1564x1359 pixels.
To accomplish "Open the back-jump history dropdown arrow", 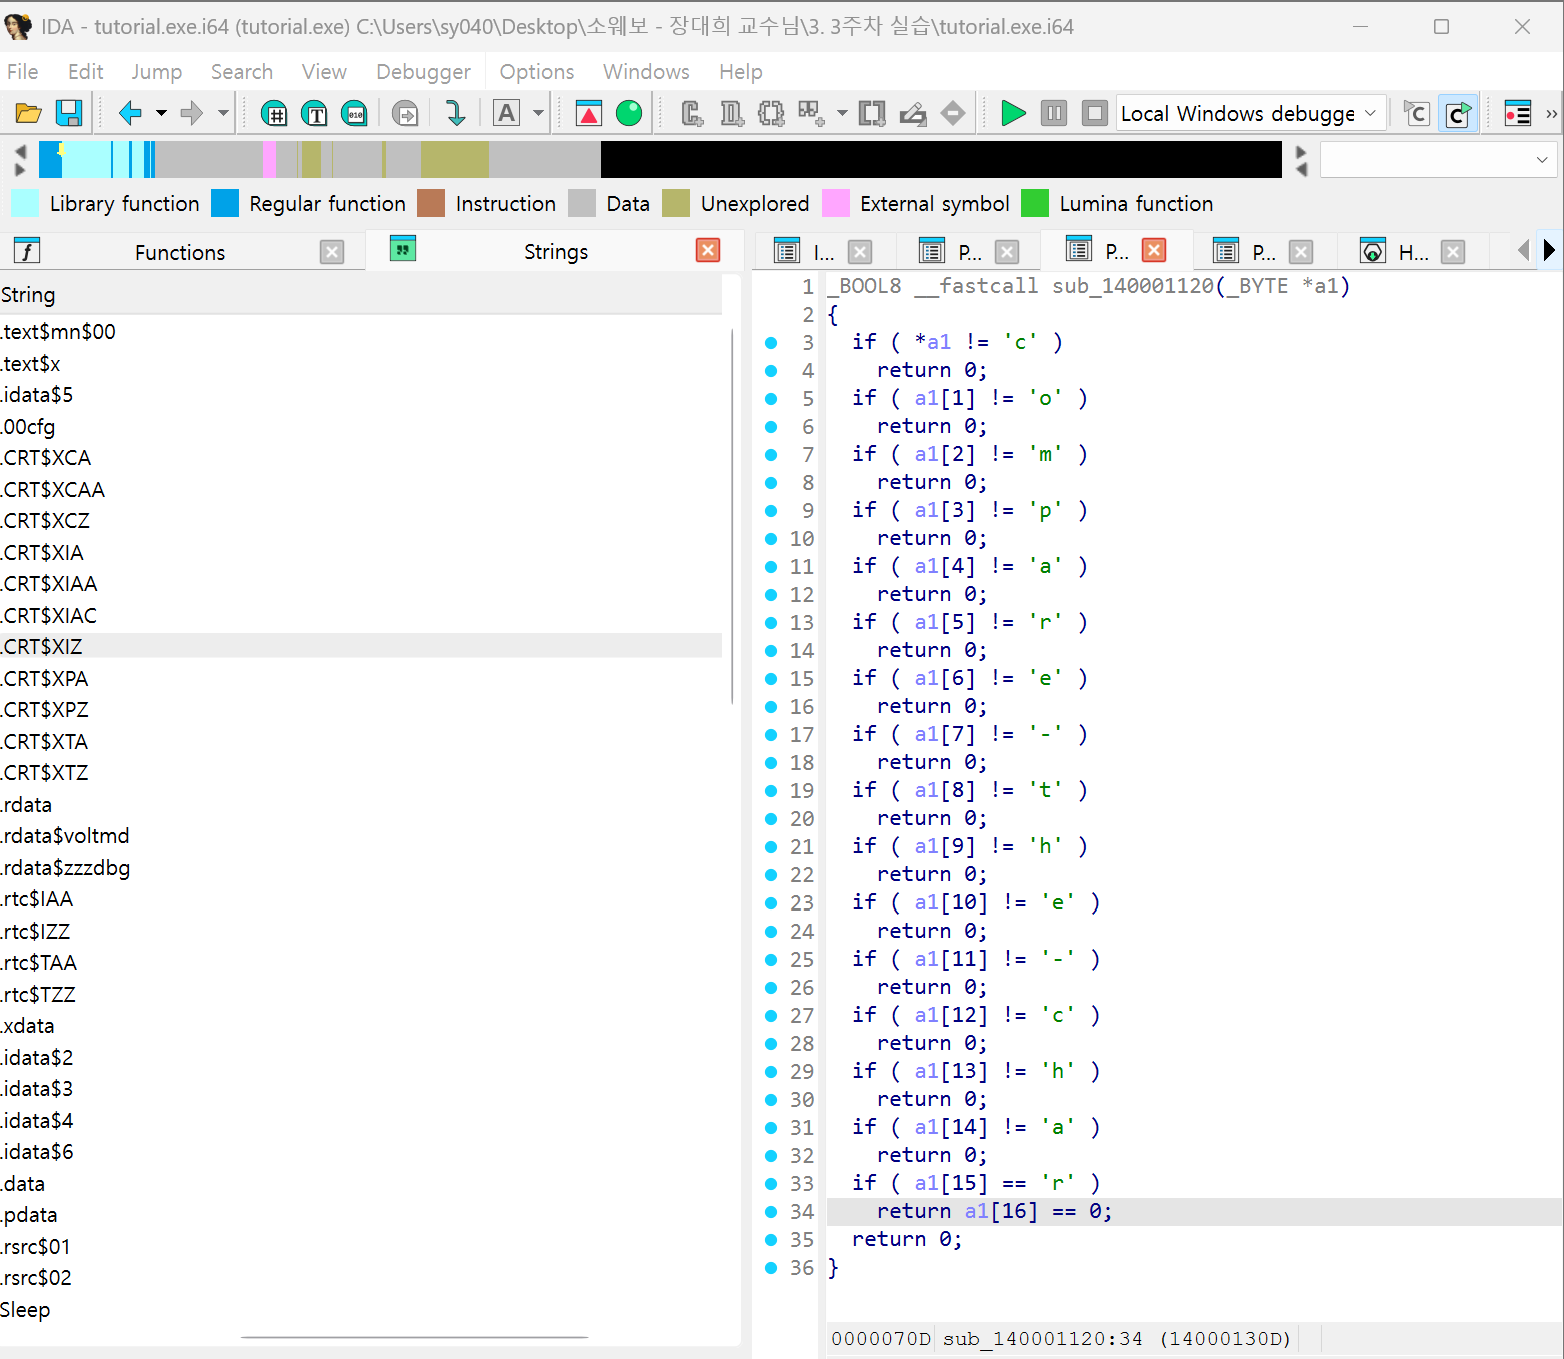I will [x=161, y=113].
